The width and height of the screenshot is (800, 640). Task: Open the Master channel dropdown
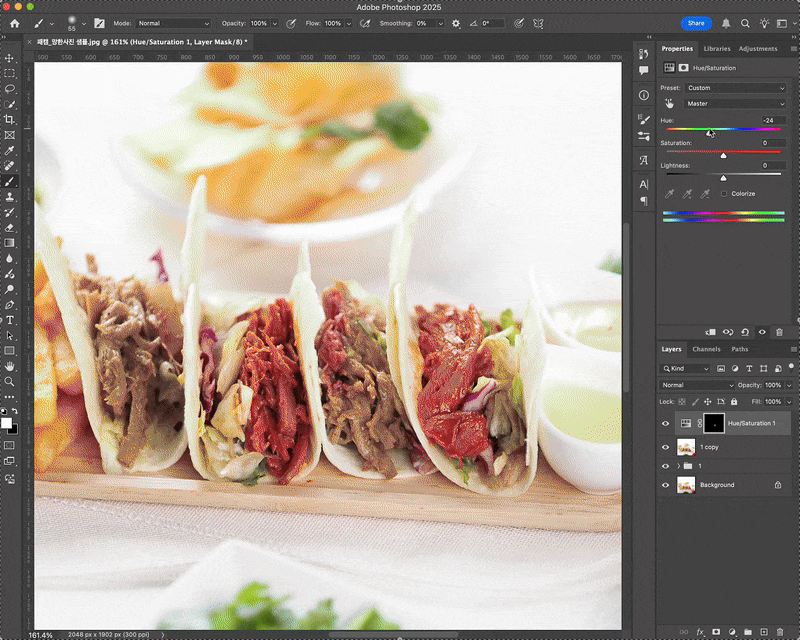(734, 104)
